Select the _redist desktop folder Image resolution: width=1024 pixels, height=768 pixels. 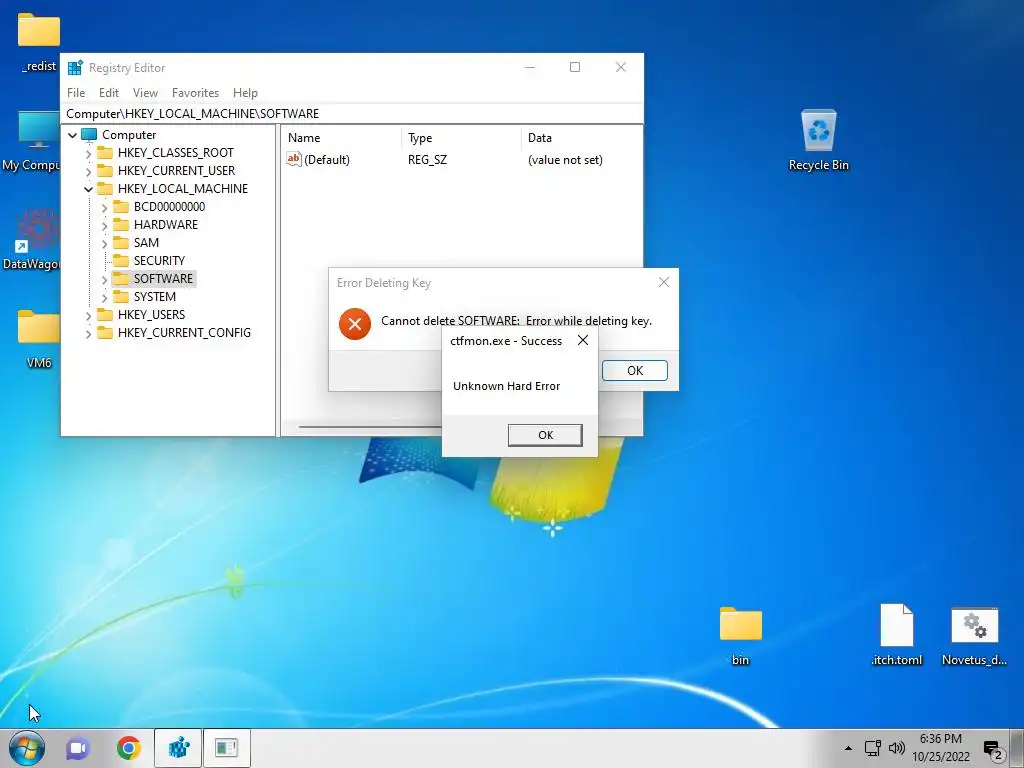(x=39, y=43)
